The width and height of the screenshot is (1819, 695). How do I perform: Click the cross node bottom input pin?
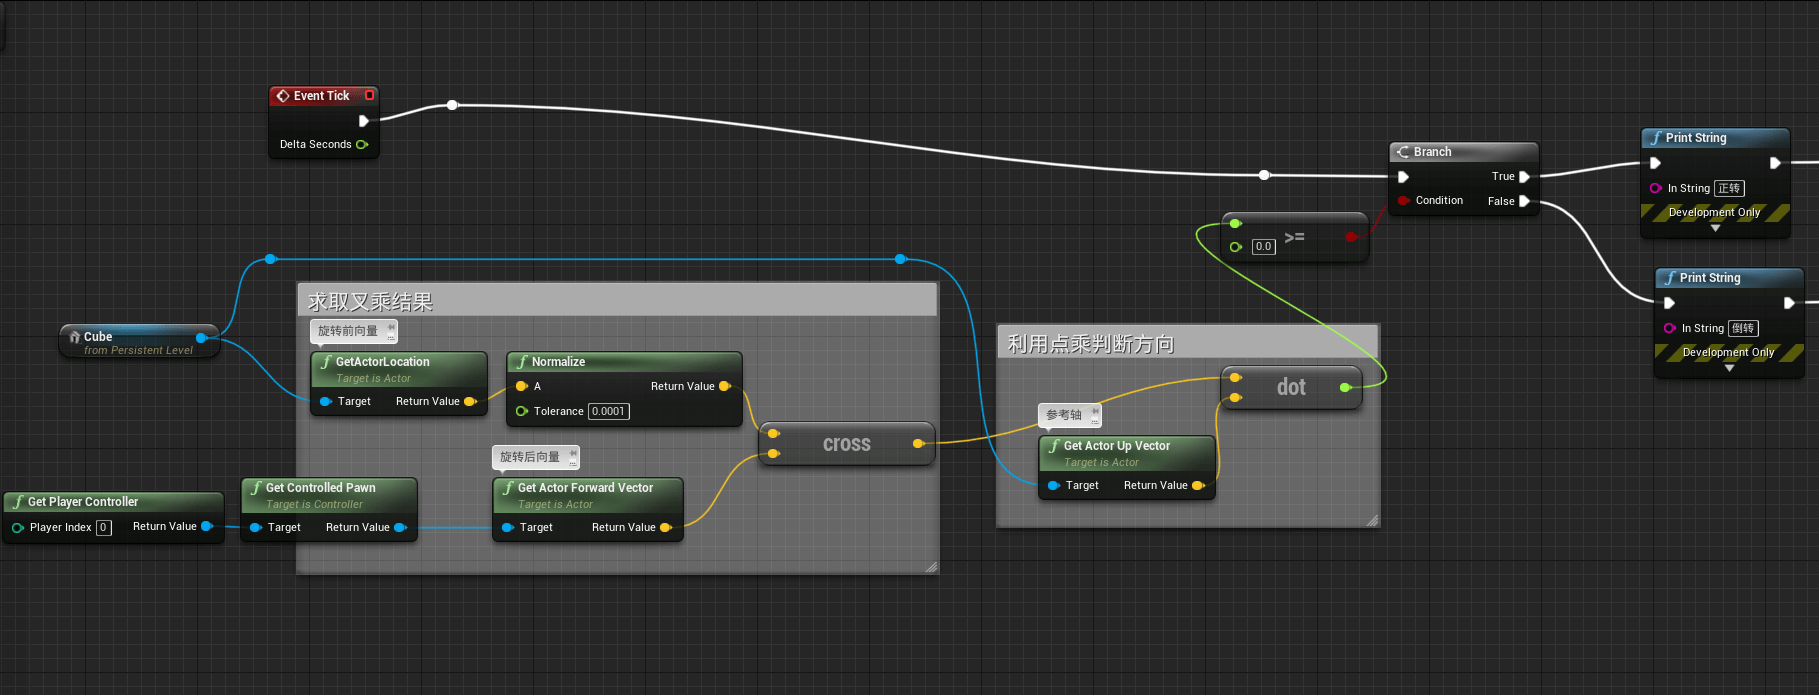click(773, 454)
